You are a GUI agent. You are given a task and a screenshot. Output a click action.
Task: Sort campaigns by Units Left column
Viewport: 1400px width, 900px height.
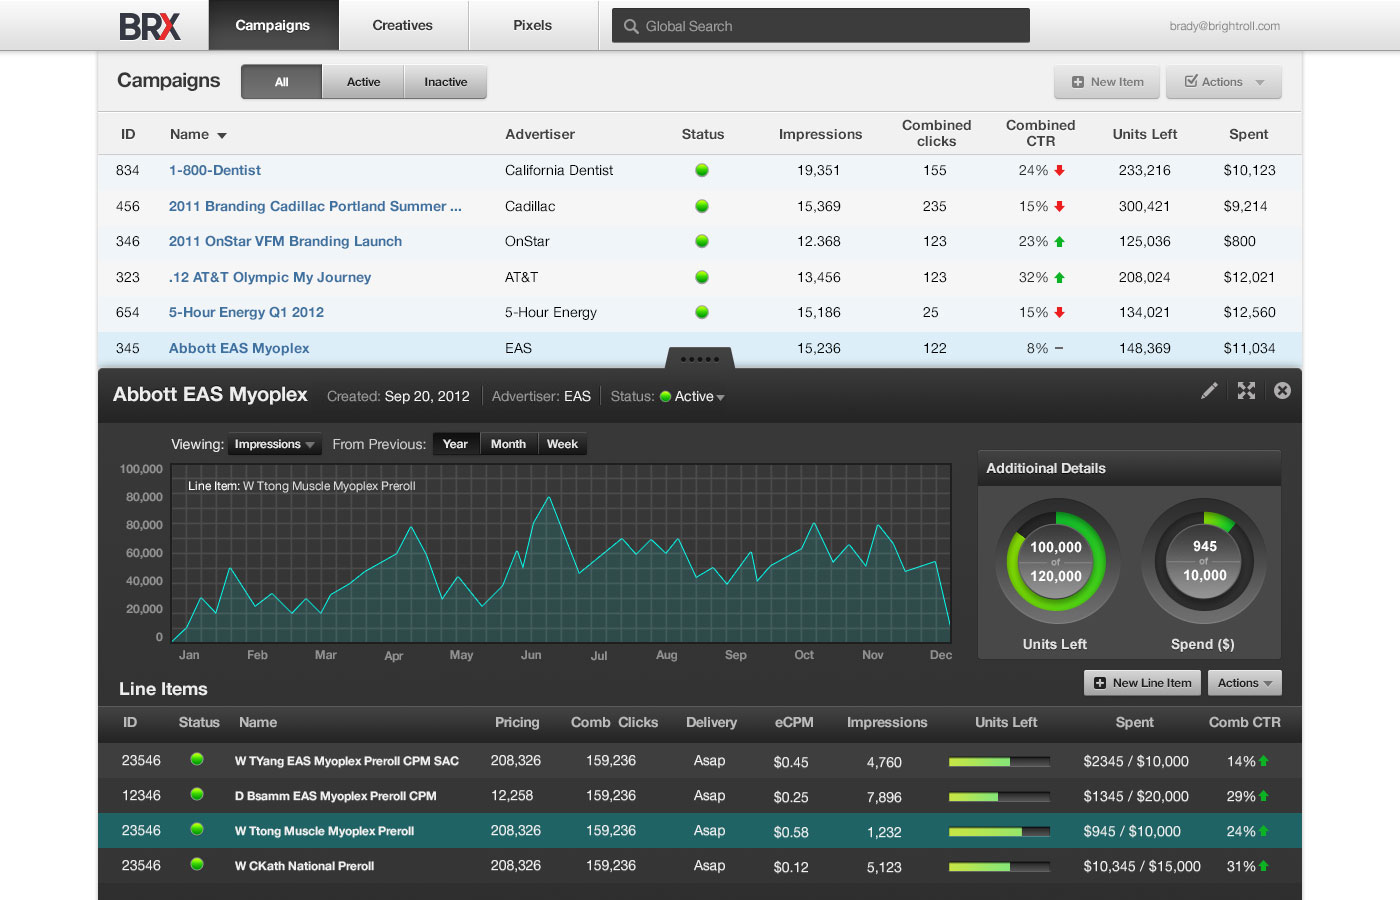1145,134
